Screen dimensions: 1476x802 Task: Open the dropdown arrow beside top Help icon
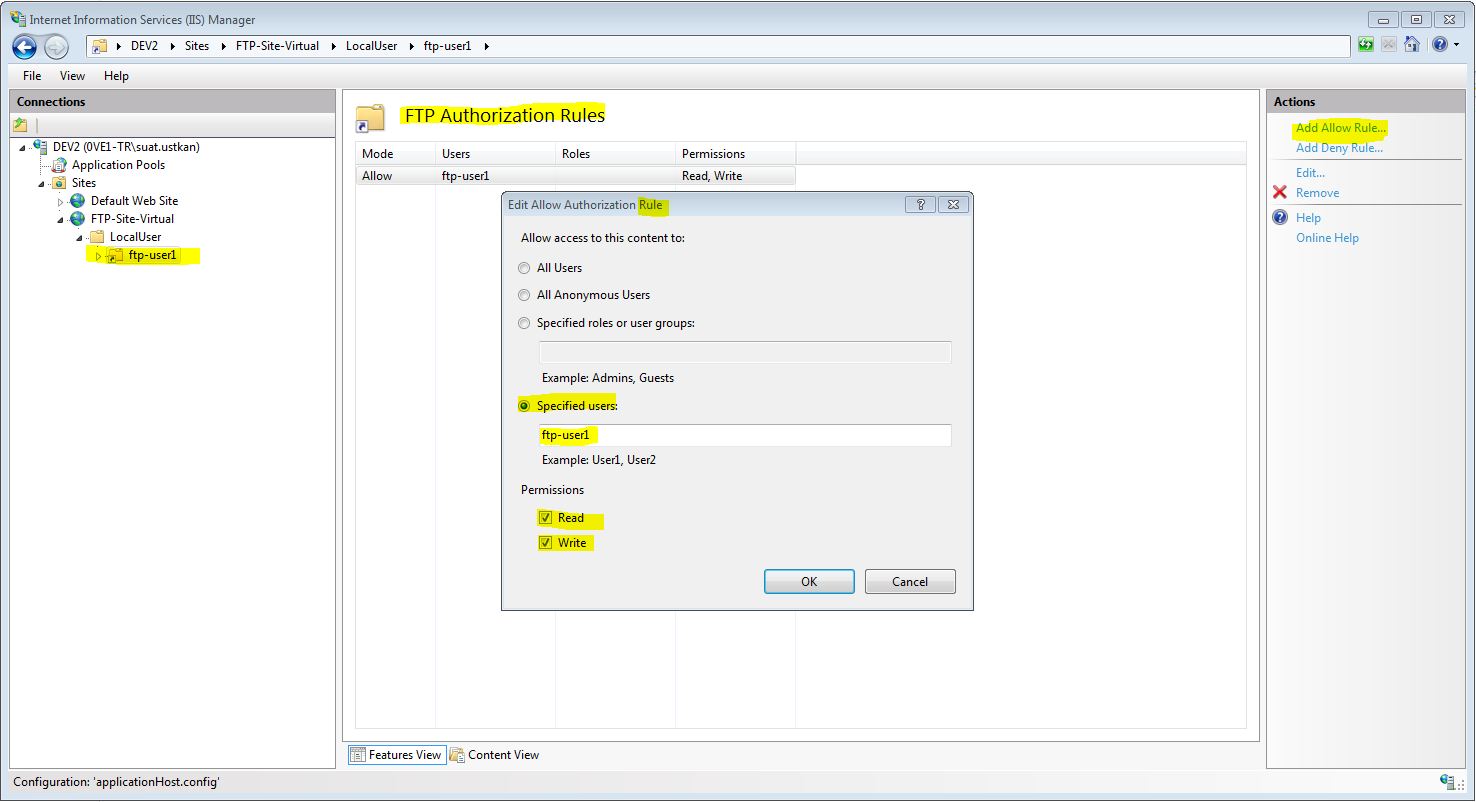click(1456, 46)
